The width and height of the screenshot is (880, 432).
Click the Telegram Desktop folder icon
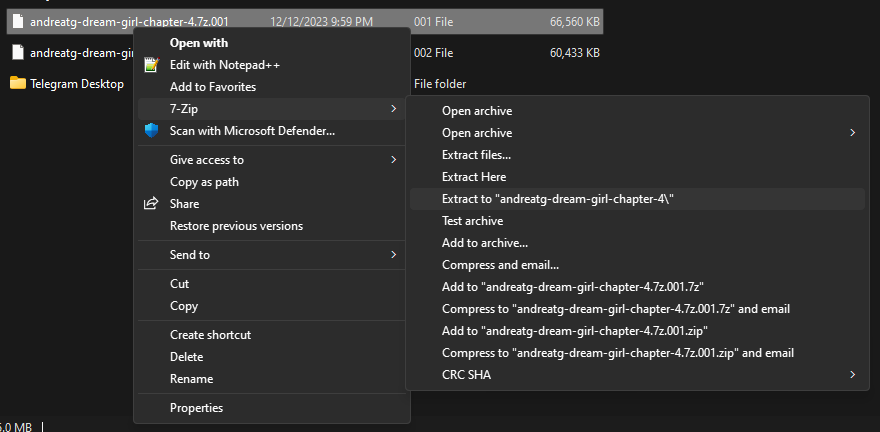[x=17, y=83]
